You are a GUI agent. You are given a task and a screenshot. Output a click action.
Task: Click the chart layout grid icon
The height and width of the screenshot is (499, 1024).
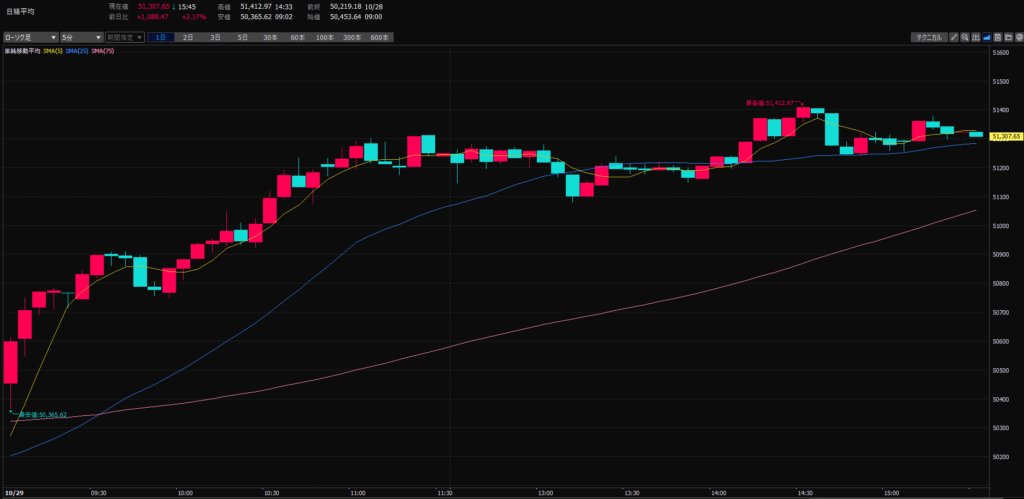[x=976, y=37]
